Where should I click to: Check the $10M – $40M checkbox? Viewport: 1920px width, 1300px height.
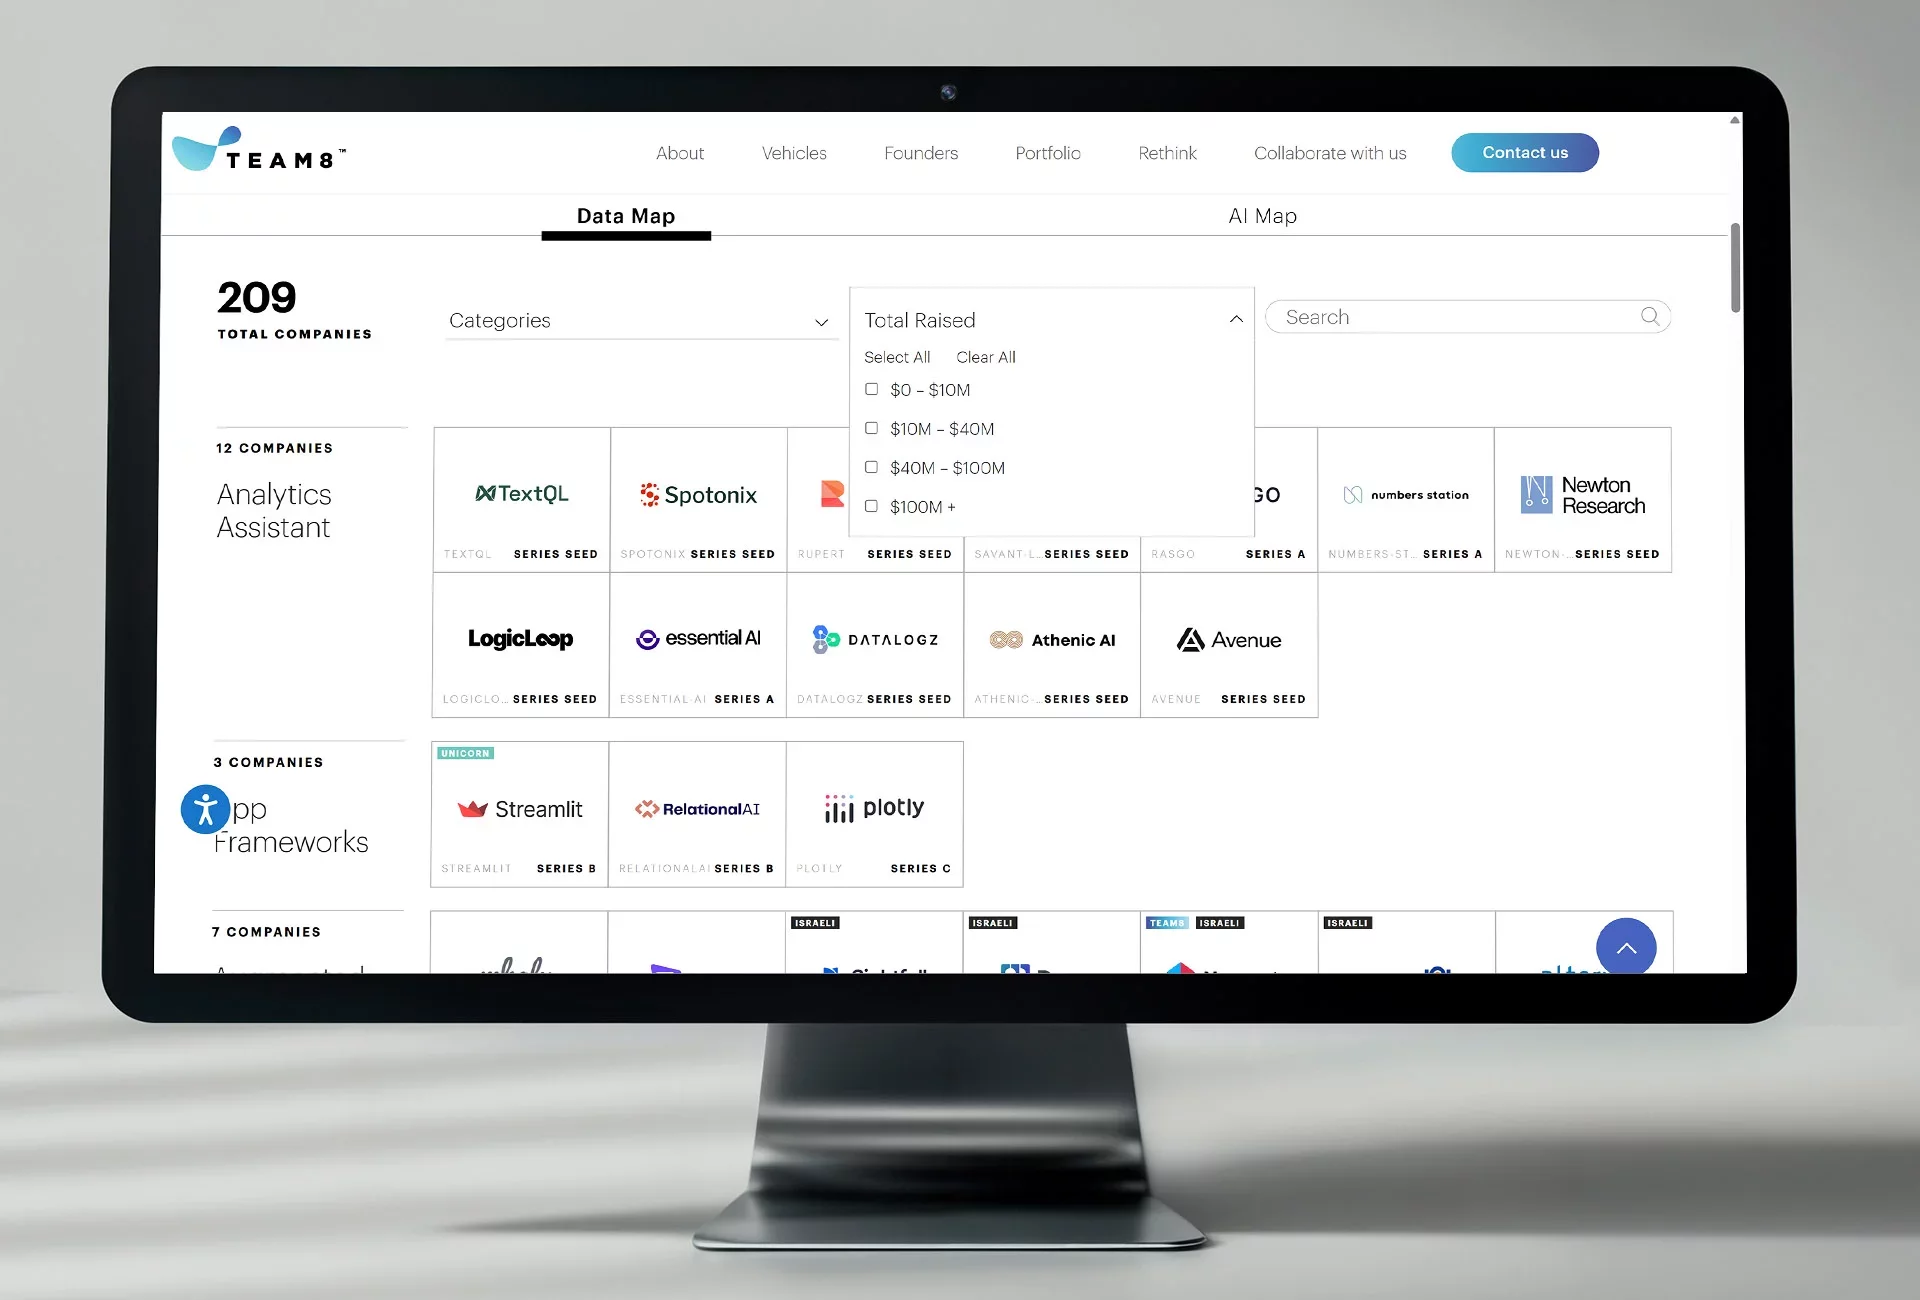pyautogui.click(x=871, y=429)
